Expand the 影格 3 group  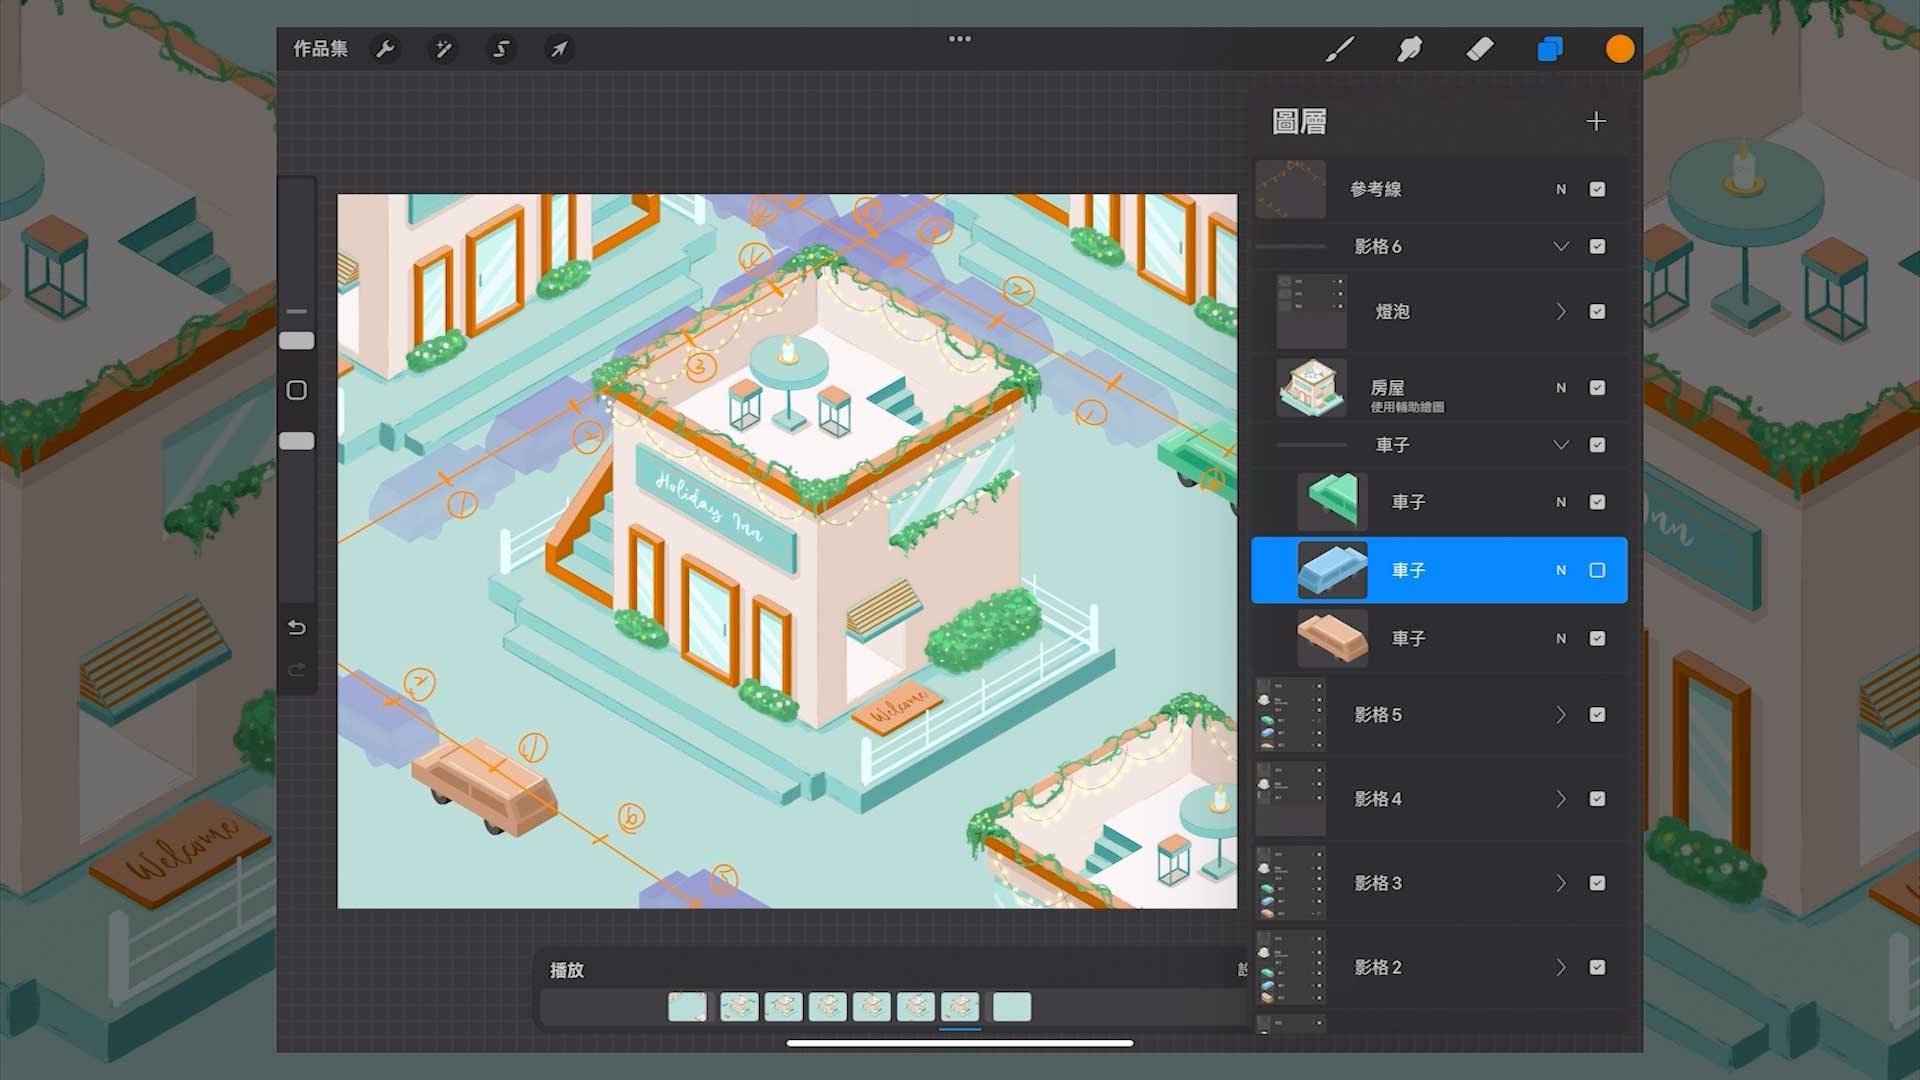(x=1560, y=883)
